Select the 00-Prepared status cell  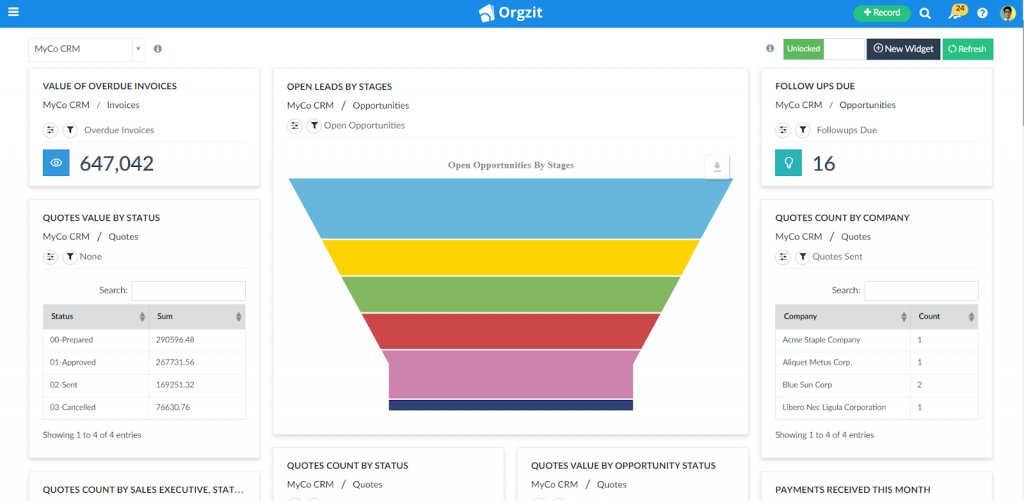point(96,340)
